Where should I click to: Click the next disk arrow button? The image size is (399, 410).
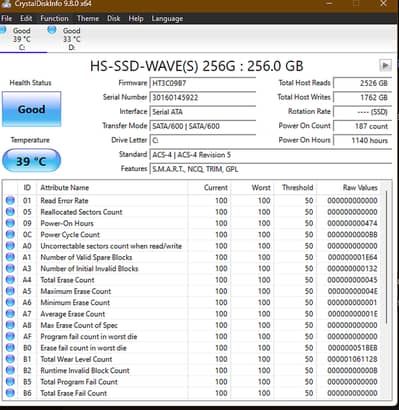(x=385, y=65)
